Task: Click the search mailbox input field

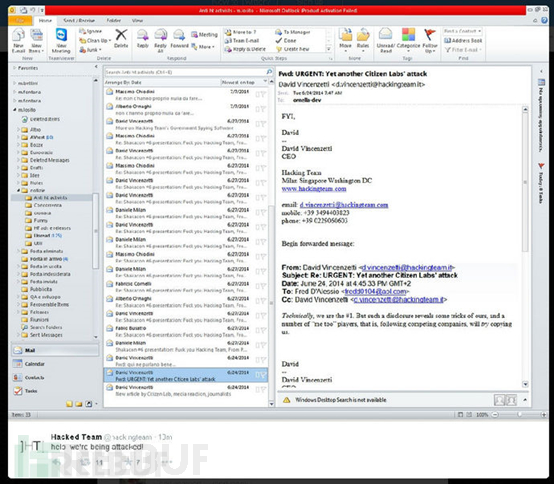Action: tap(185, 72)
